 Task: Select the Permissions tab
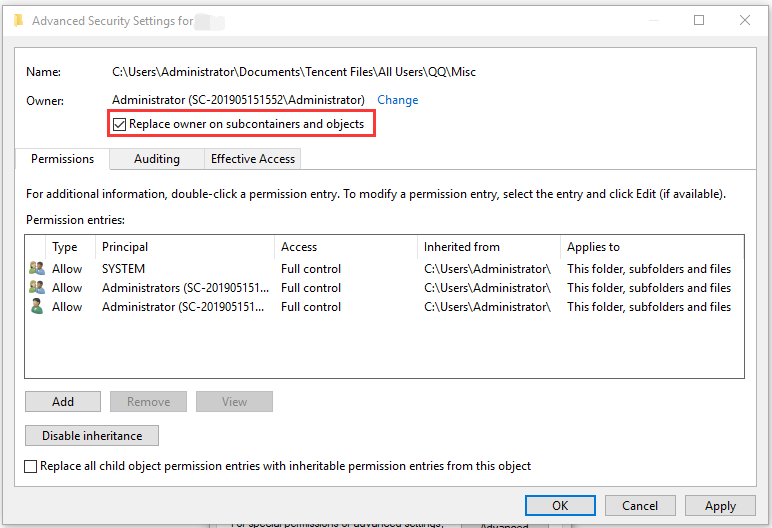coord(62,159)
